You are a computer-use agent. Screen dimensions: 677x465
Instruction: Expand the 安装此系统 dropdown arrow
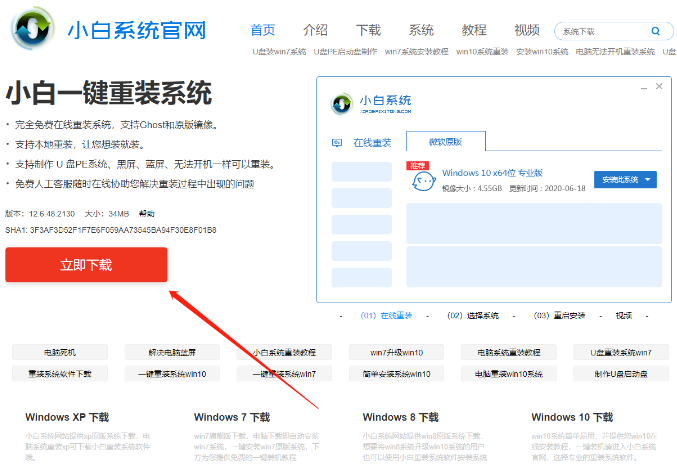pyautogui.click(x=648, y=180)
